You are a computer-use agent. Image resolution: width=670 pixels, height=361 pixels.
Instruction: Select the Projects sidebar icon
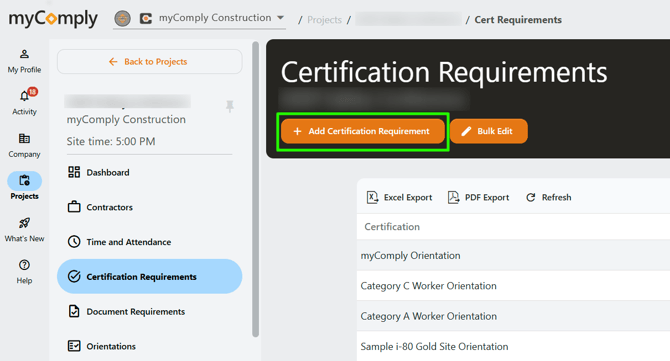click(24, 181)
